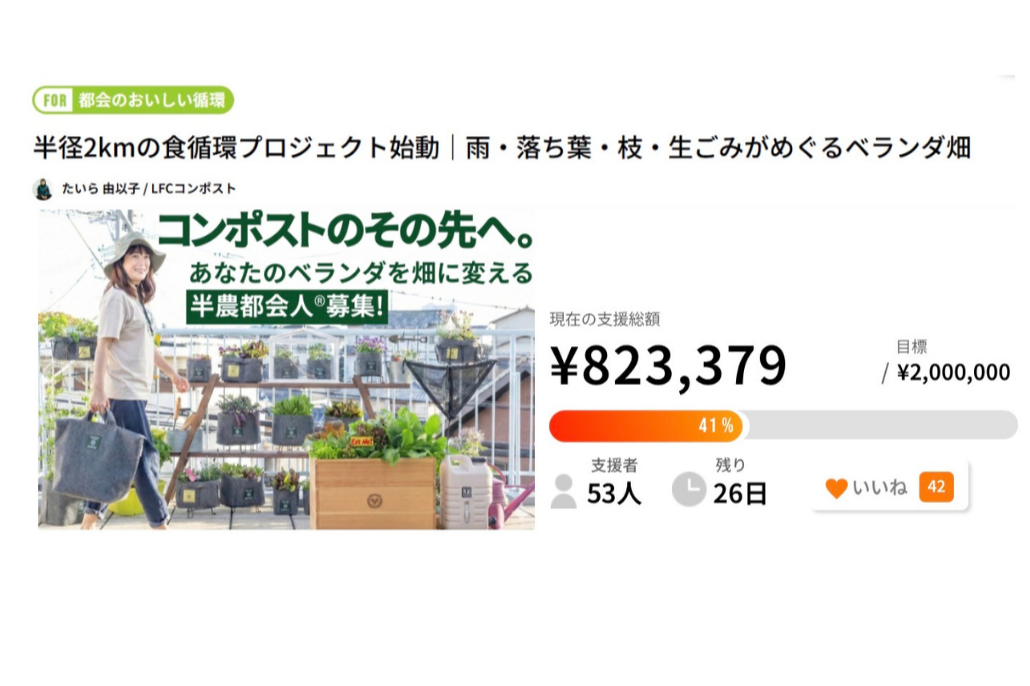This screenshot has height=686, width=1030.
Task: Click the 半農都会人募集! banner in image
Action: [288, 306]
